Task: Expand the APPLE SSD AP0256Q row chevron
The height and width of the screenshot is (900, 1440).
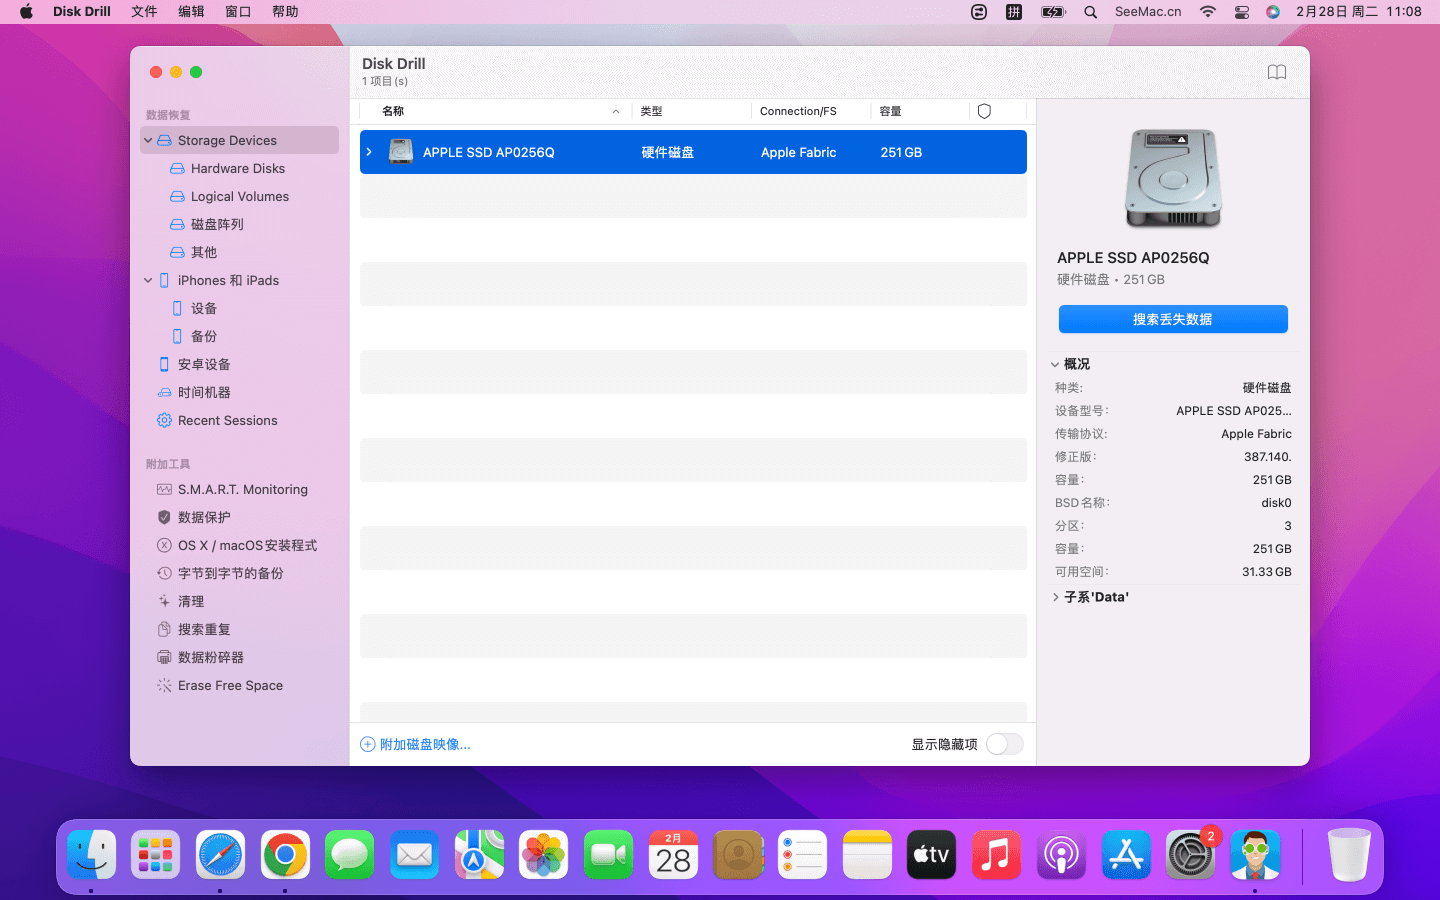Action: pos(369,152)
